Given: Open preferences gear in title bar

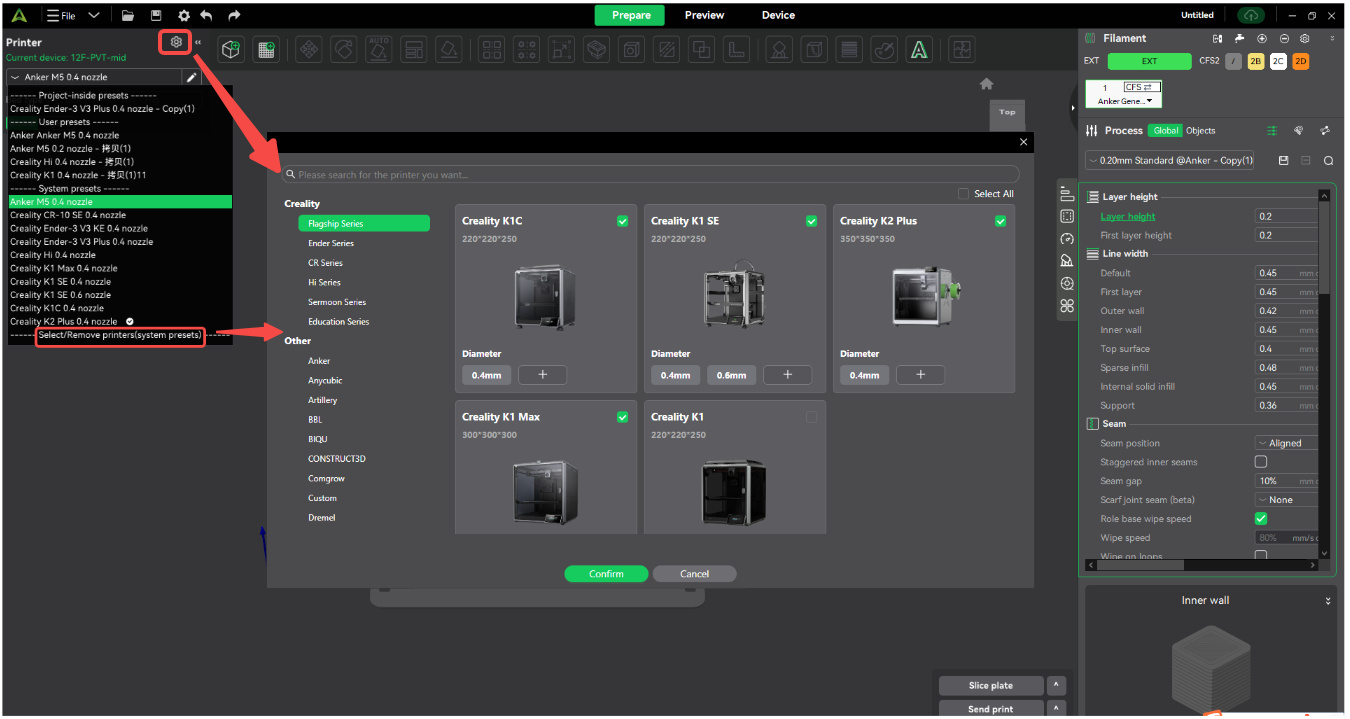Looking at the screenshot, I should (183, 15).
